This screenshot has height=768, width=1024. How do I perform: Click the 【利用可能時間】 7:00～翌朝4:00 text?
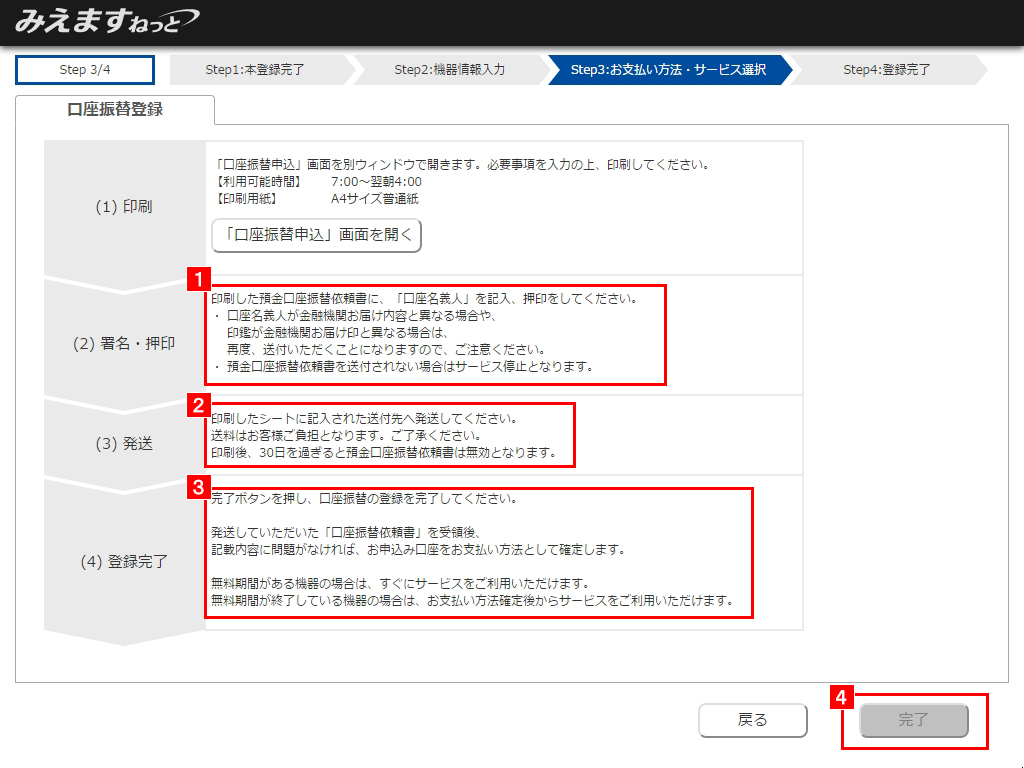319,182
